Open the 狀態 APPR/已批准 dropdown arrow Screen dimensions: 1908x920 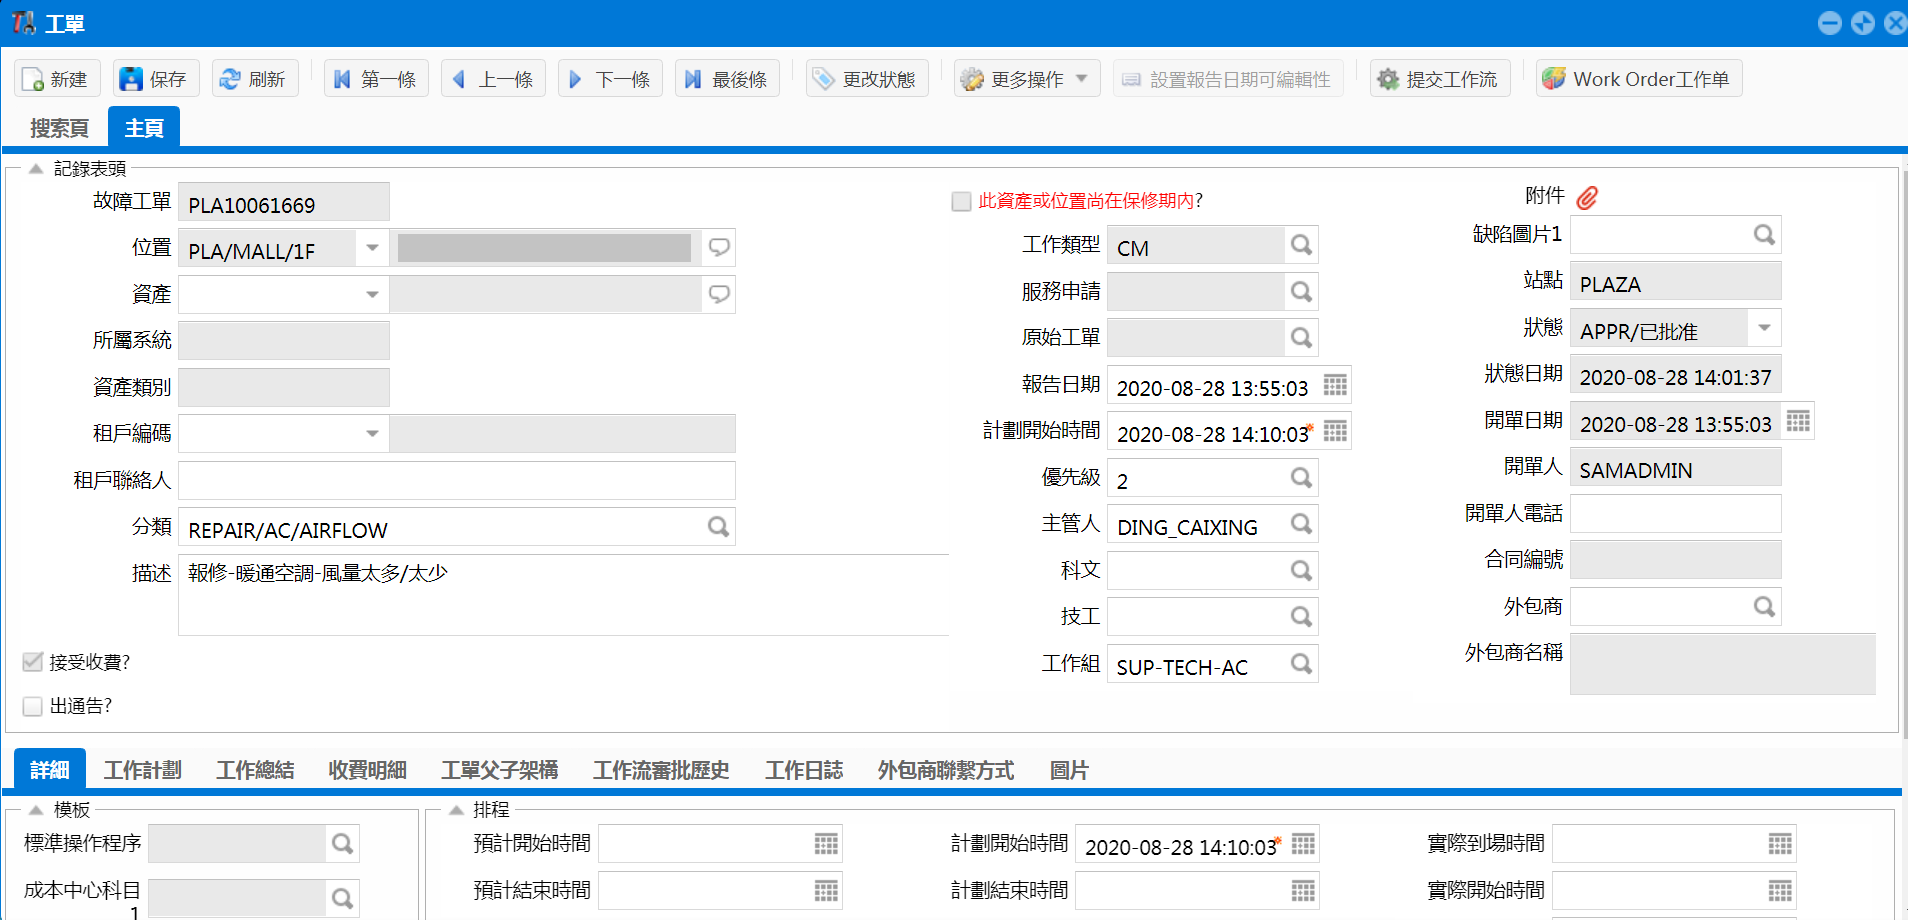[1764, 328]
